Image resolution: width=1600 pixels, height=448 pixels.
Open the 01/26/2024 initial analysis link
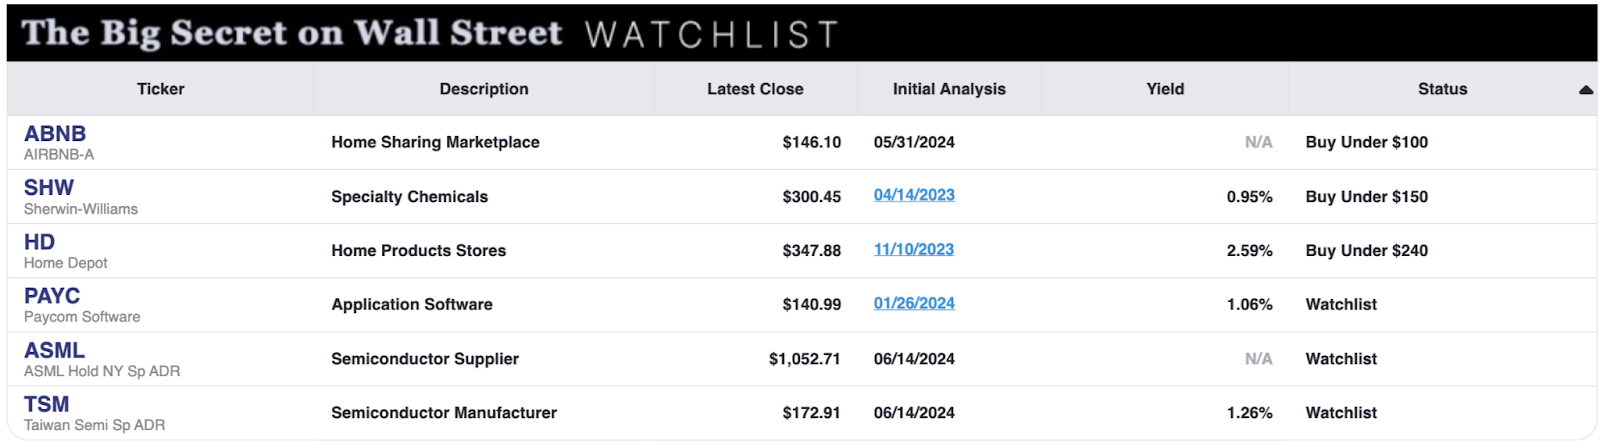click(914, 303)
